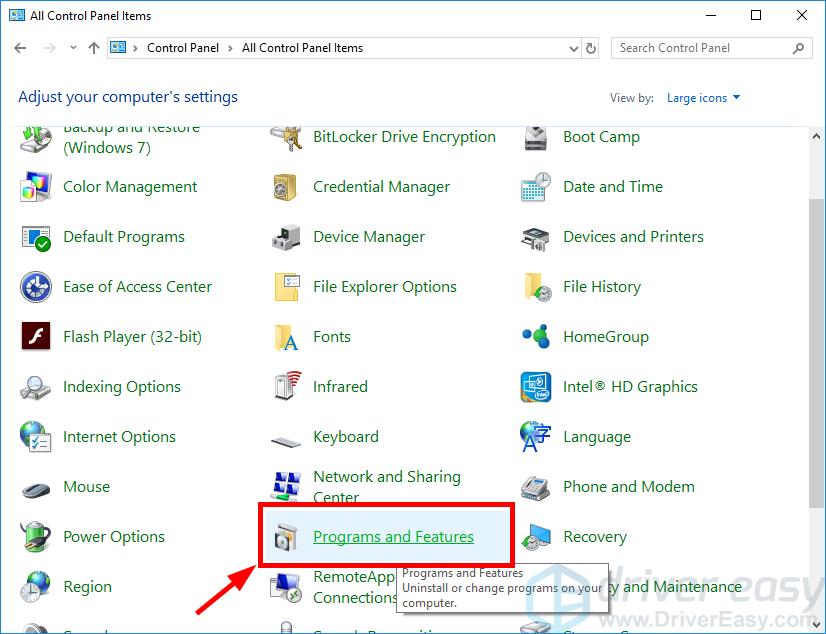Viewport: 826px width, 634px height.
Task: Click the vertical scrollbar up arrow
Action: click(x=816, y=137)
